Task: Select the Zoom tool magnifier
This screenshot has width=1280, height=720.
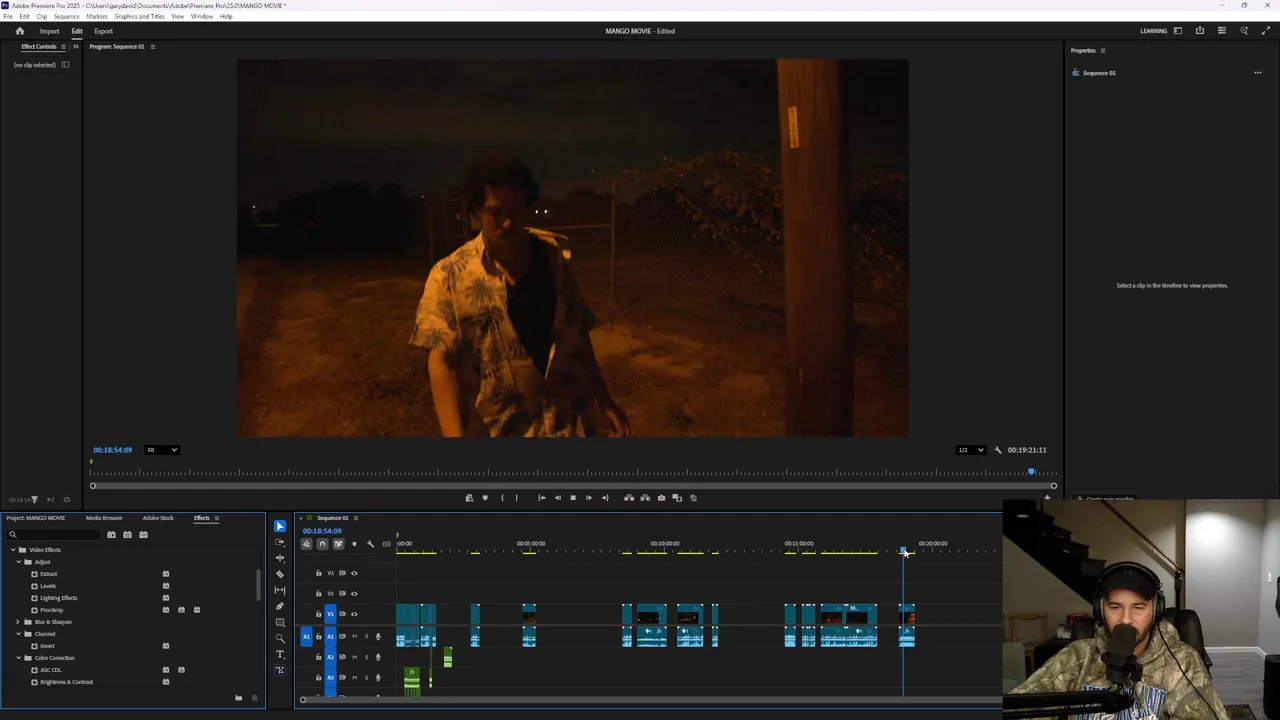Action: (280, 638)
